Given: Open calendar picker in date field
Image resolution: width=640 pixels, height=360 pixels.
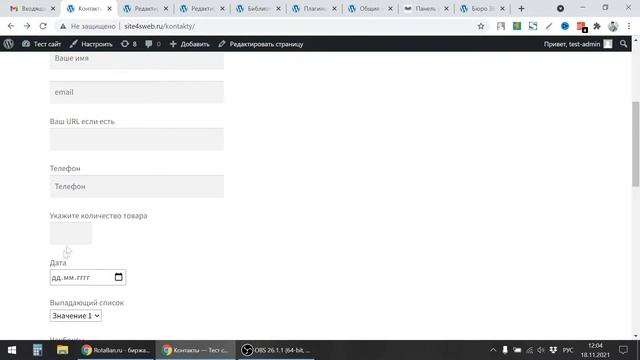Looking at the screenshot, I should coord(118,277).
